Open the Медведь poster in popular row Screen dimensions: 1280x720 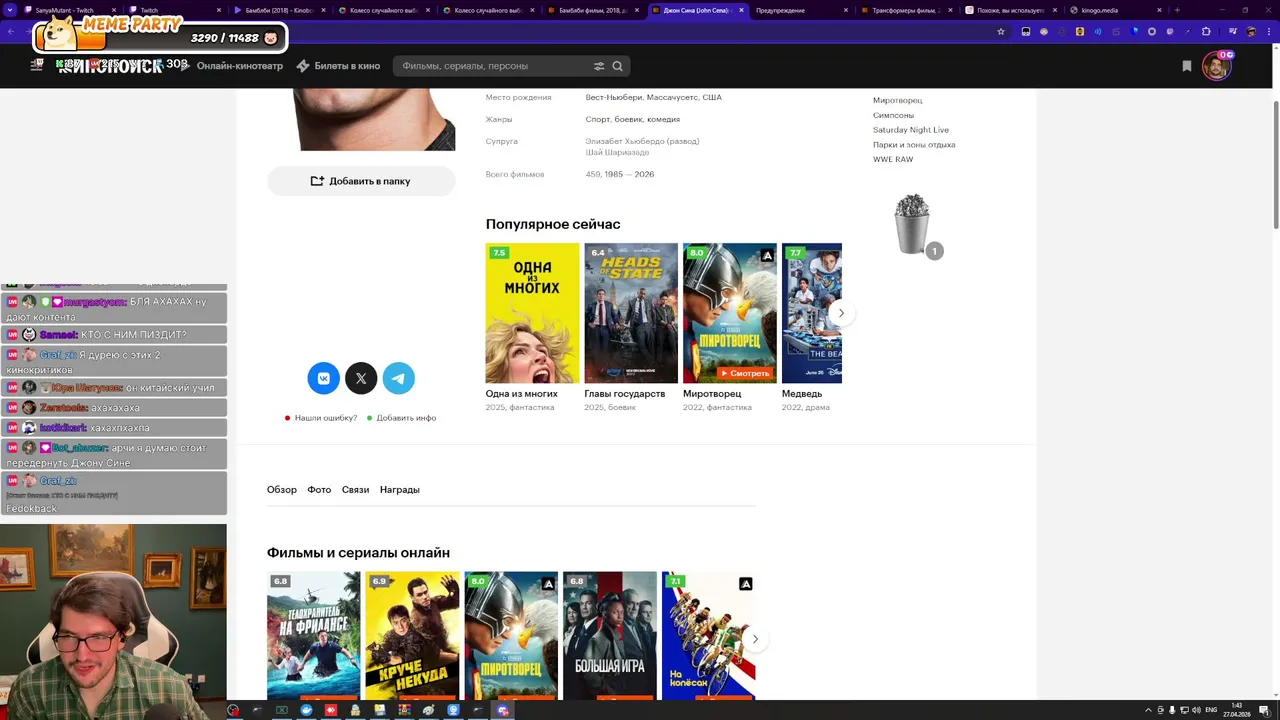click(812, 313)
